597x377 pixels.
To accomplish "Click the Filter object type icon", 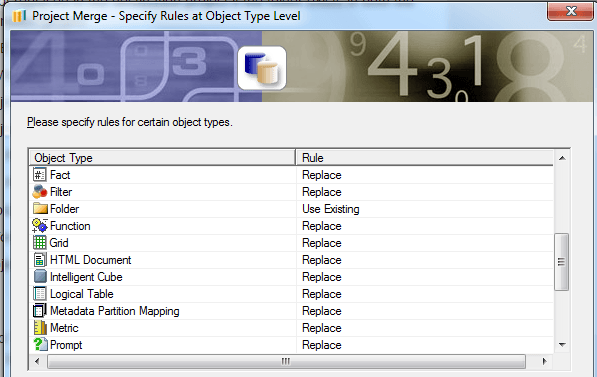I will (40, 192).
